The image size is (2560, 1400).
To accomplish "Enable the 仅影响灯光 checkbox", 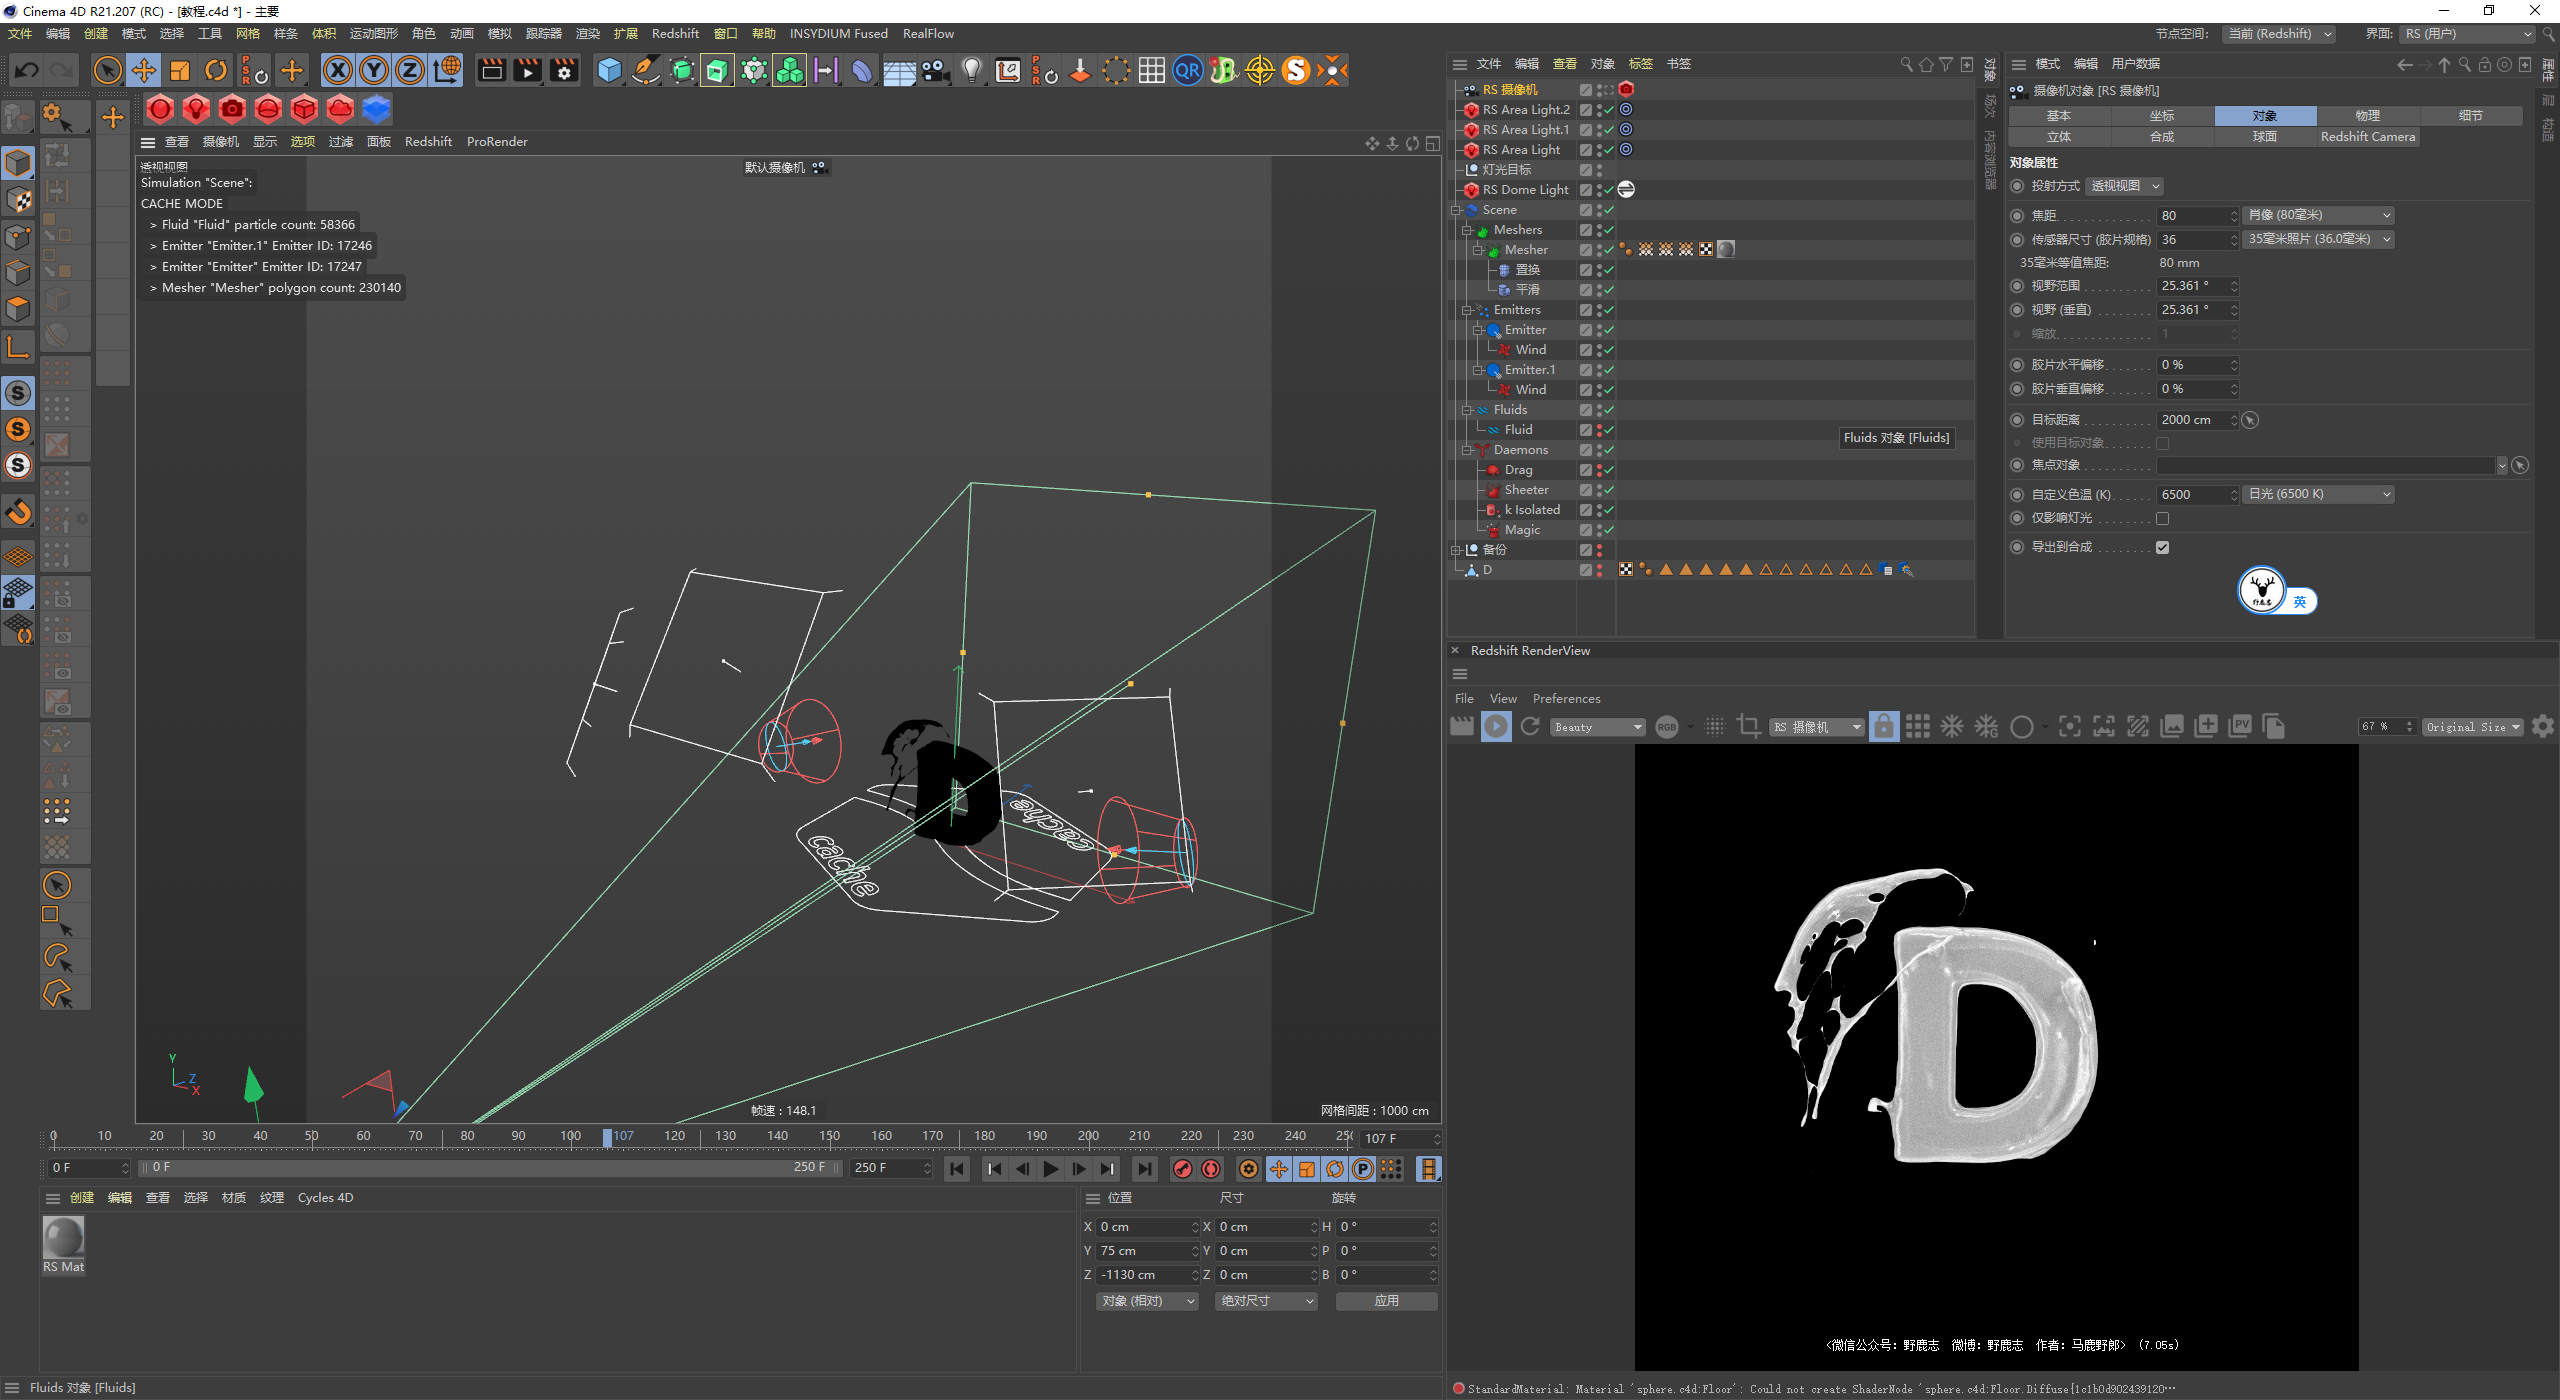I will pyautogui.click(x=2162, y=518).
